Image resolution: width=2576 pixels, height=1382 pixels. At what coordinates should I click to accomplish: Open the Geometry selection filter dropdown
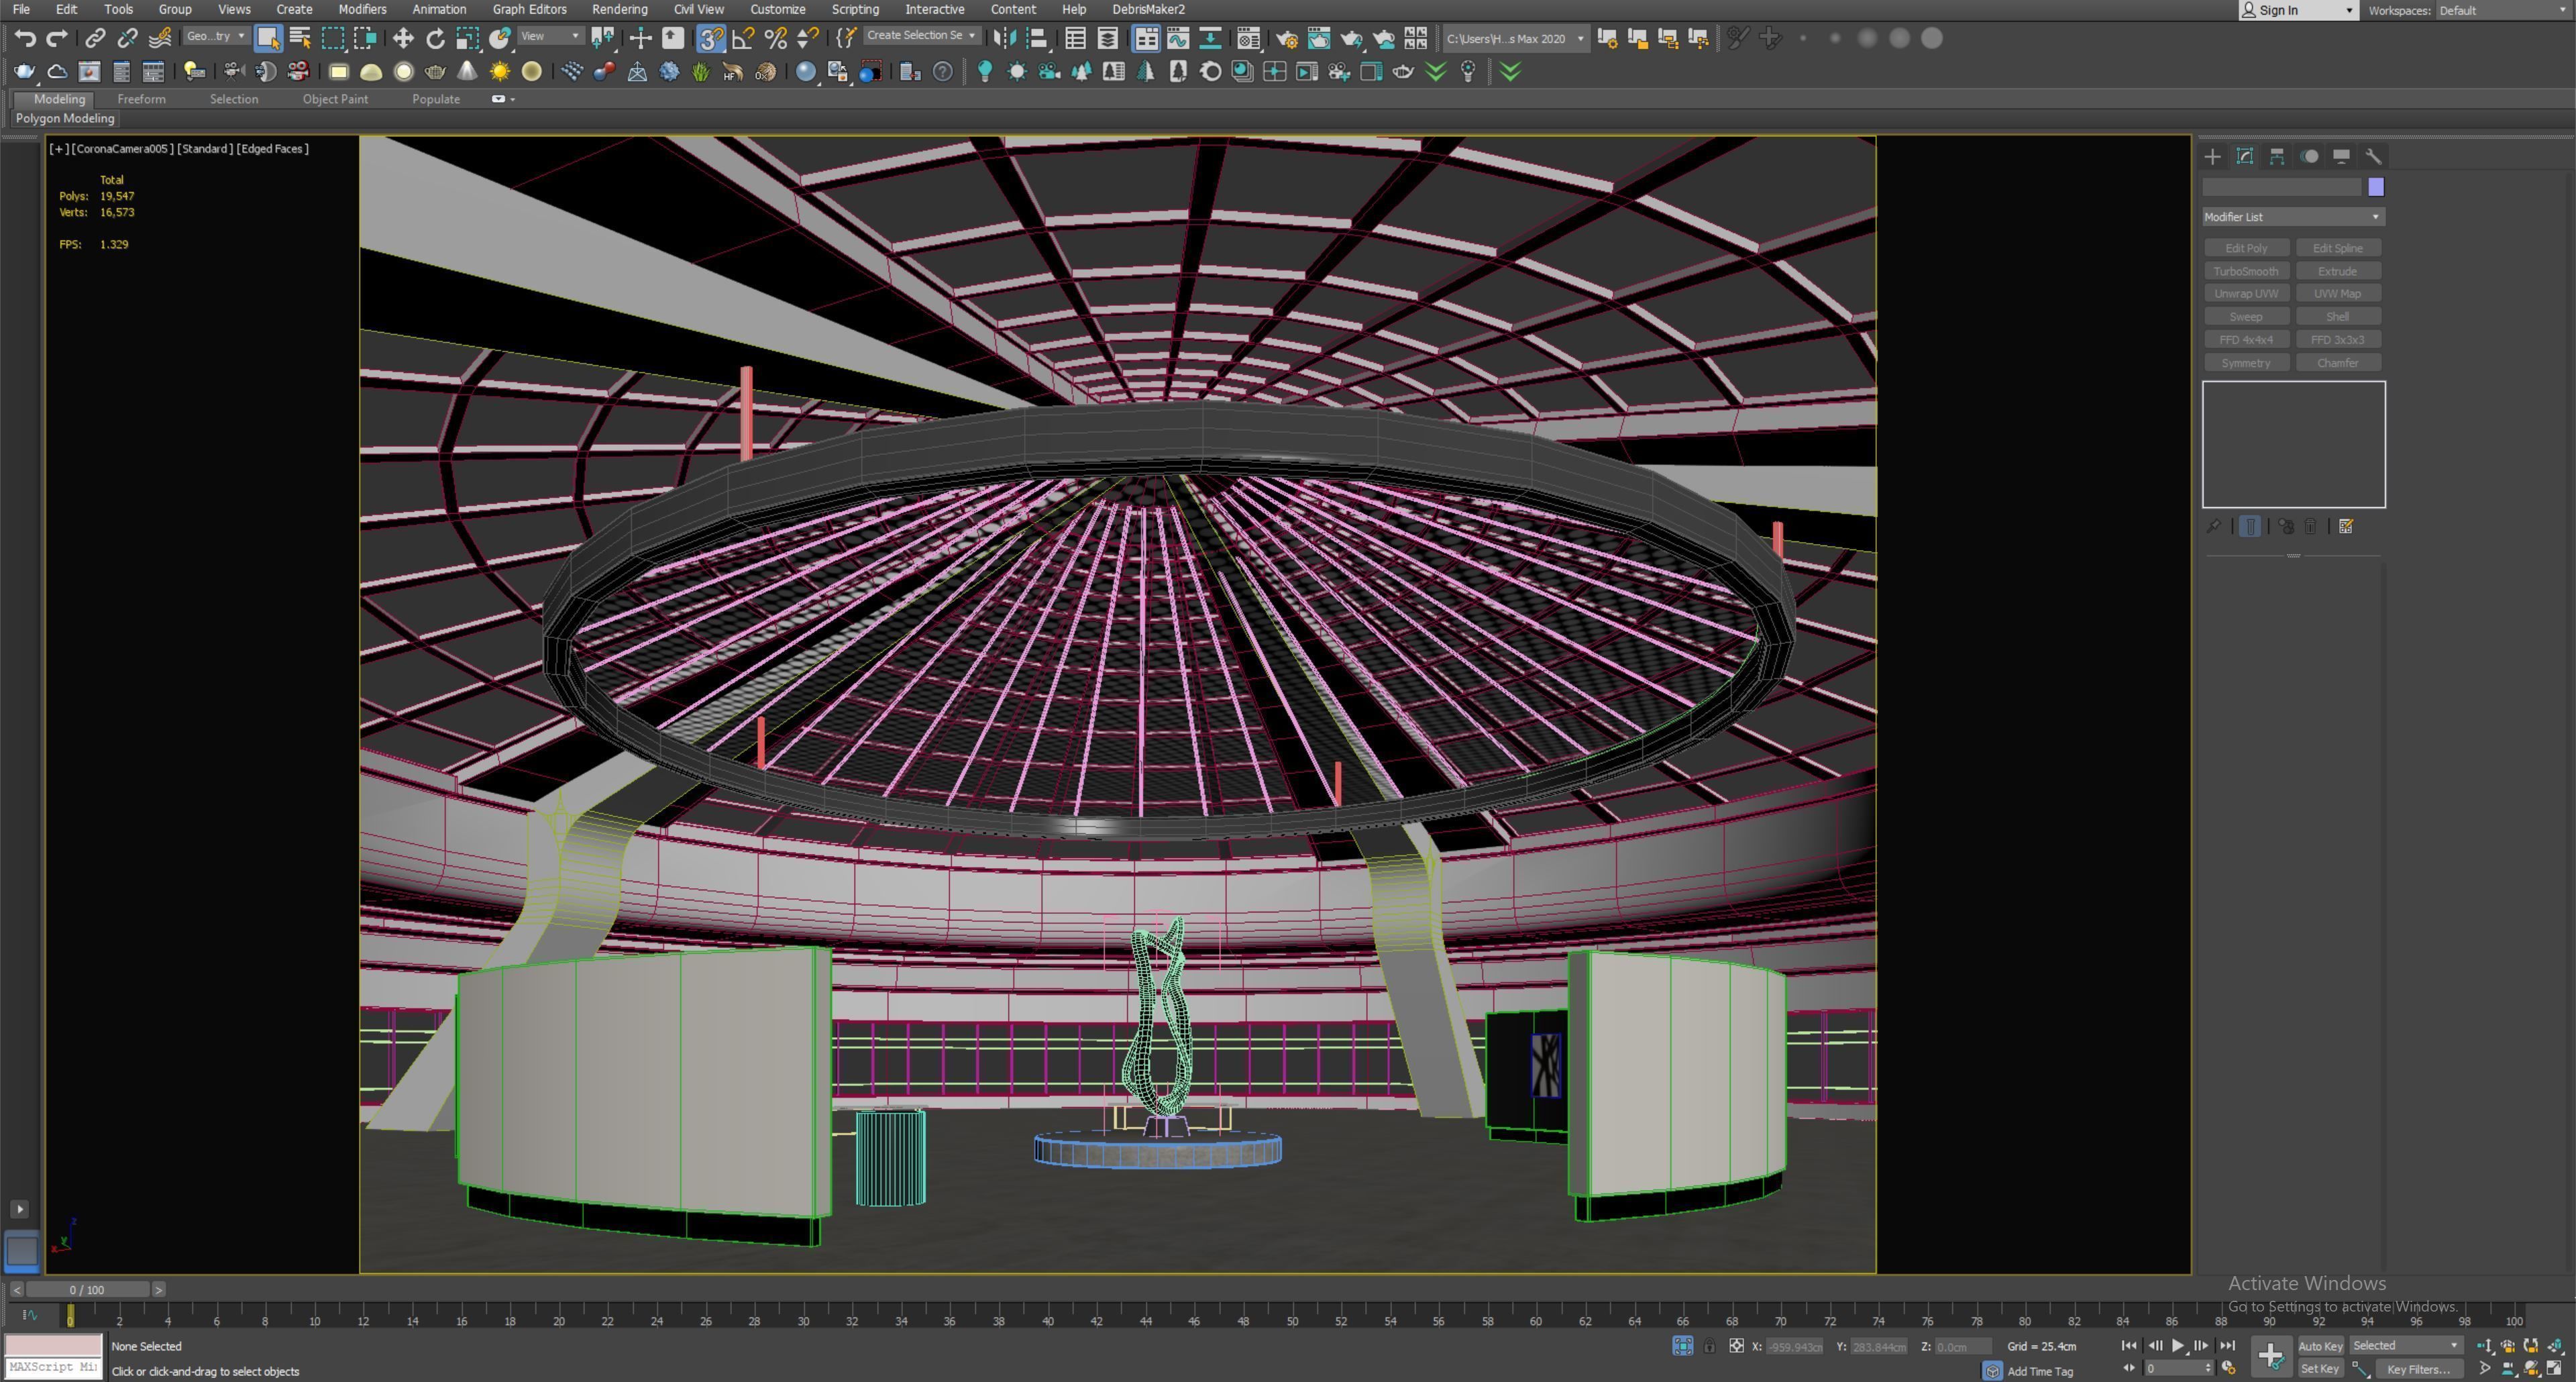pyautogui.click(x=216, y=37)
